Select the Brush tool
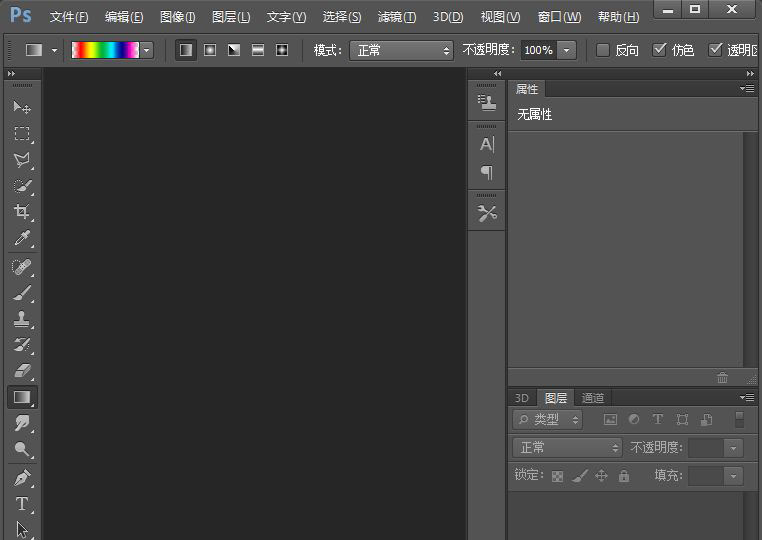Image resolution: width=762 pixels, height=540 pixels. [x=22, y=293]
